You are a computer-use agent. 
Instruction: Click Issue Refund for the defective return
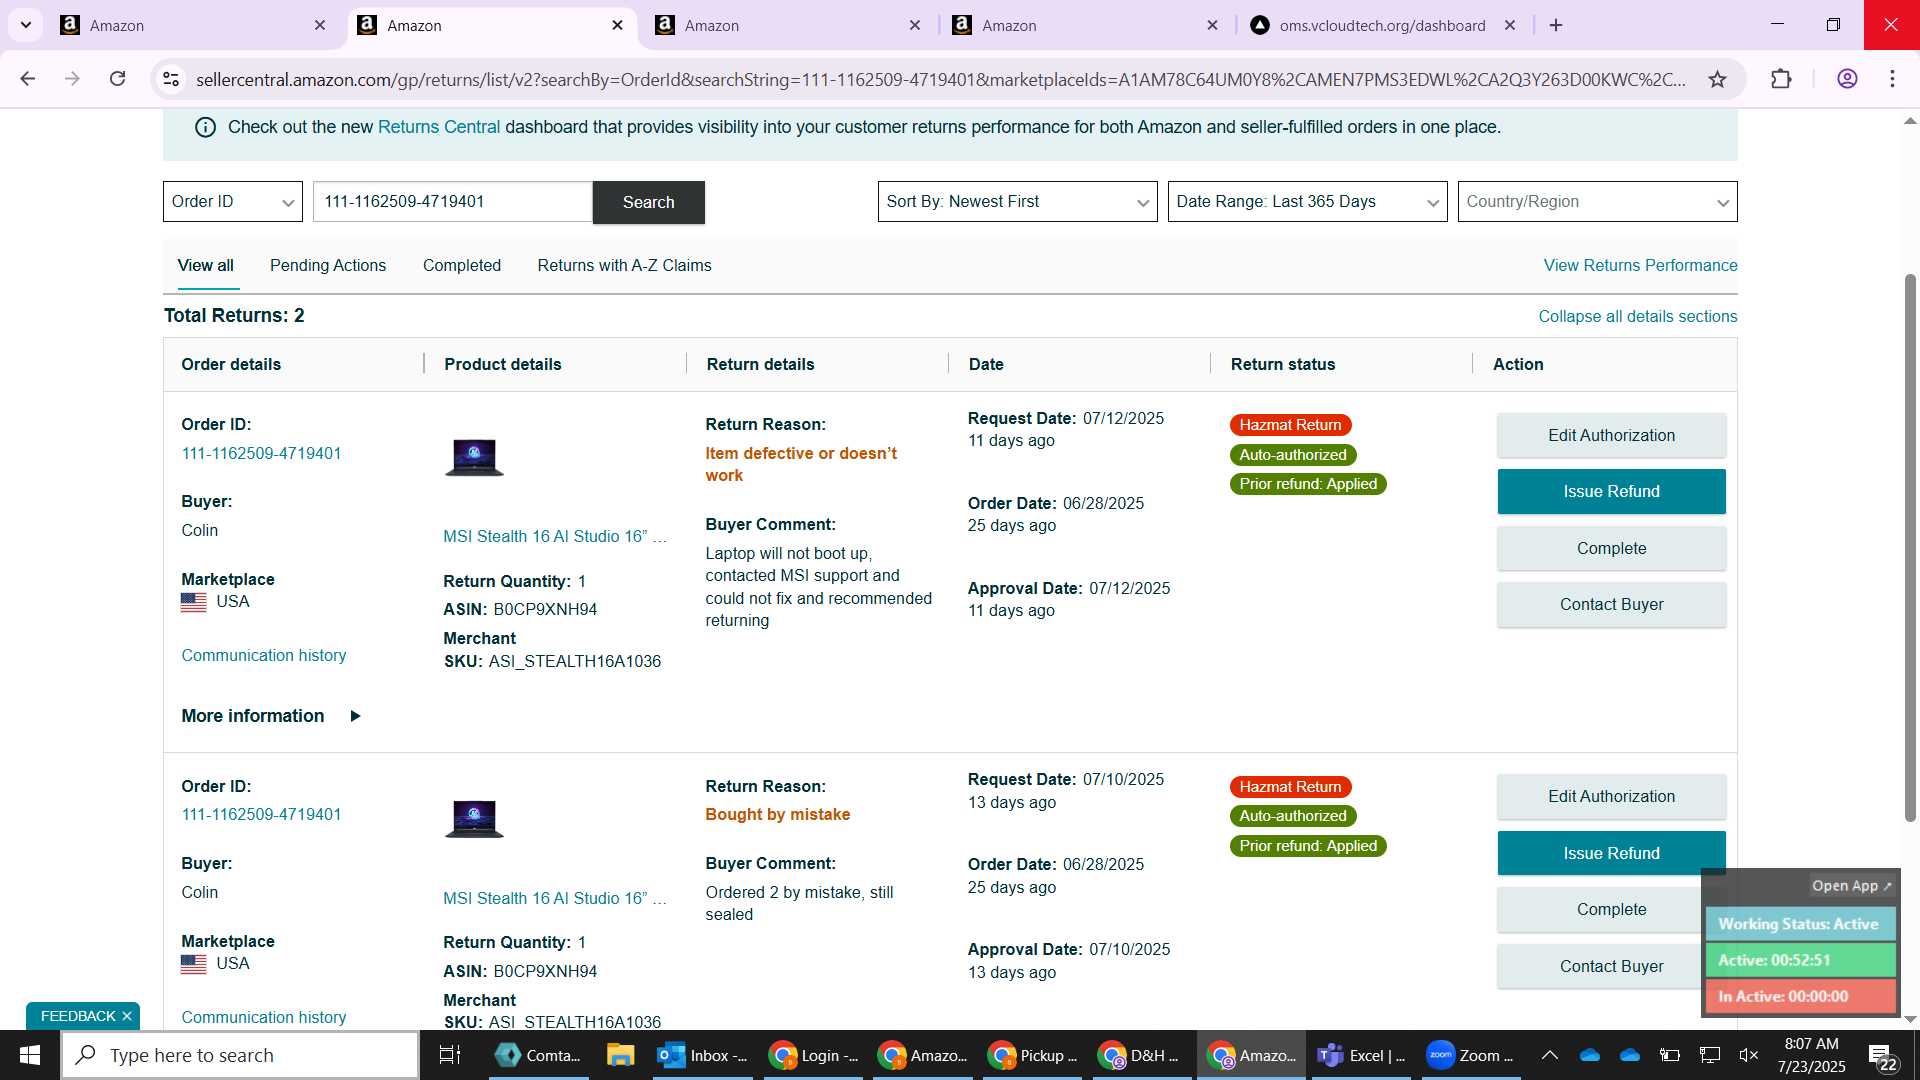1611,491
